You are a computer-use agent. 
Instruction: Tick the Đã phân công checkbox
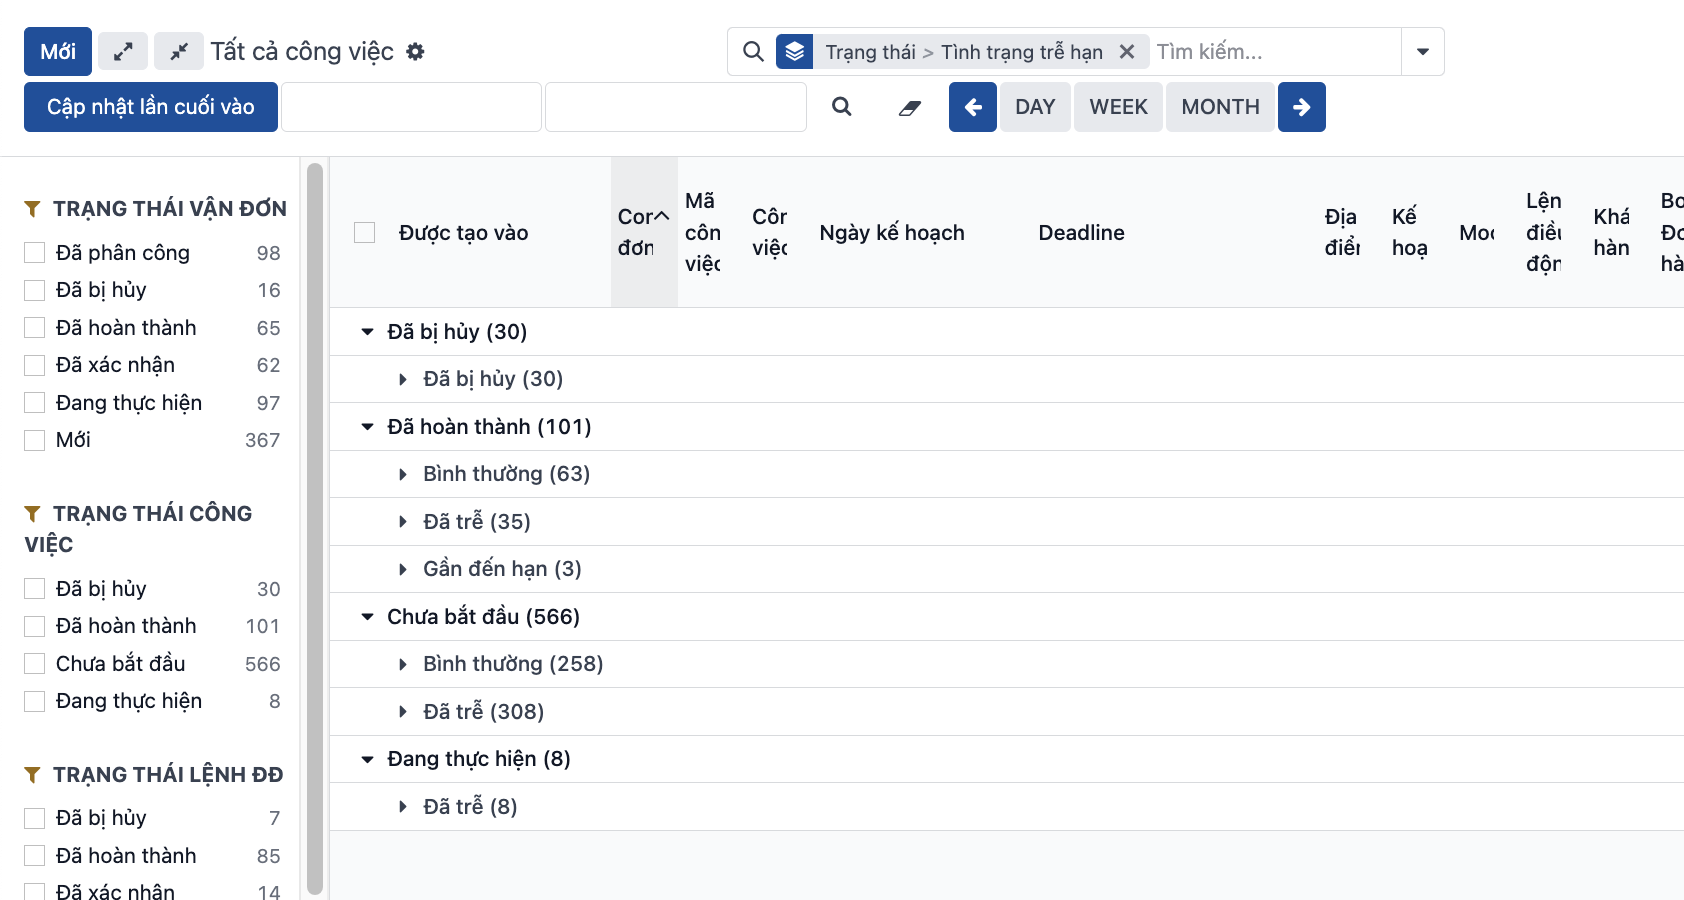35,253
